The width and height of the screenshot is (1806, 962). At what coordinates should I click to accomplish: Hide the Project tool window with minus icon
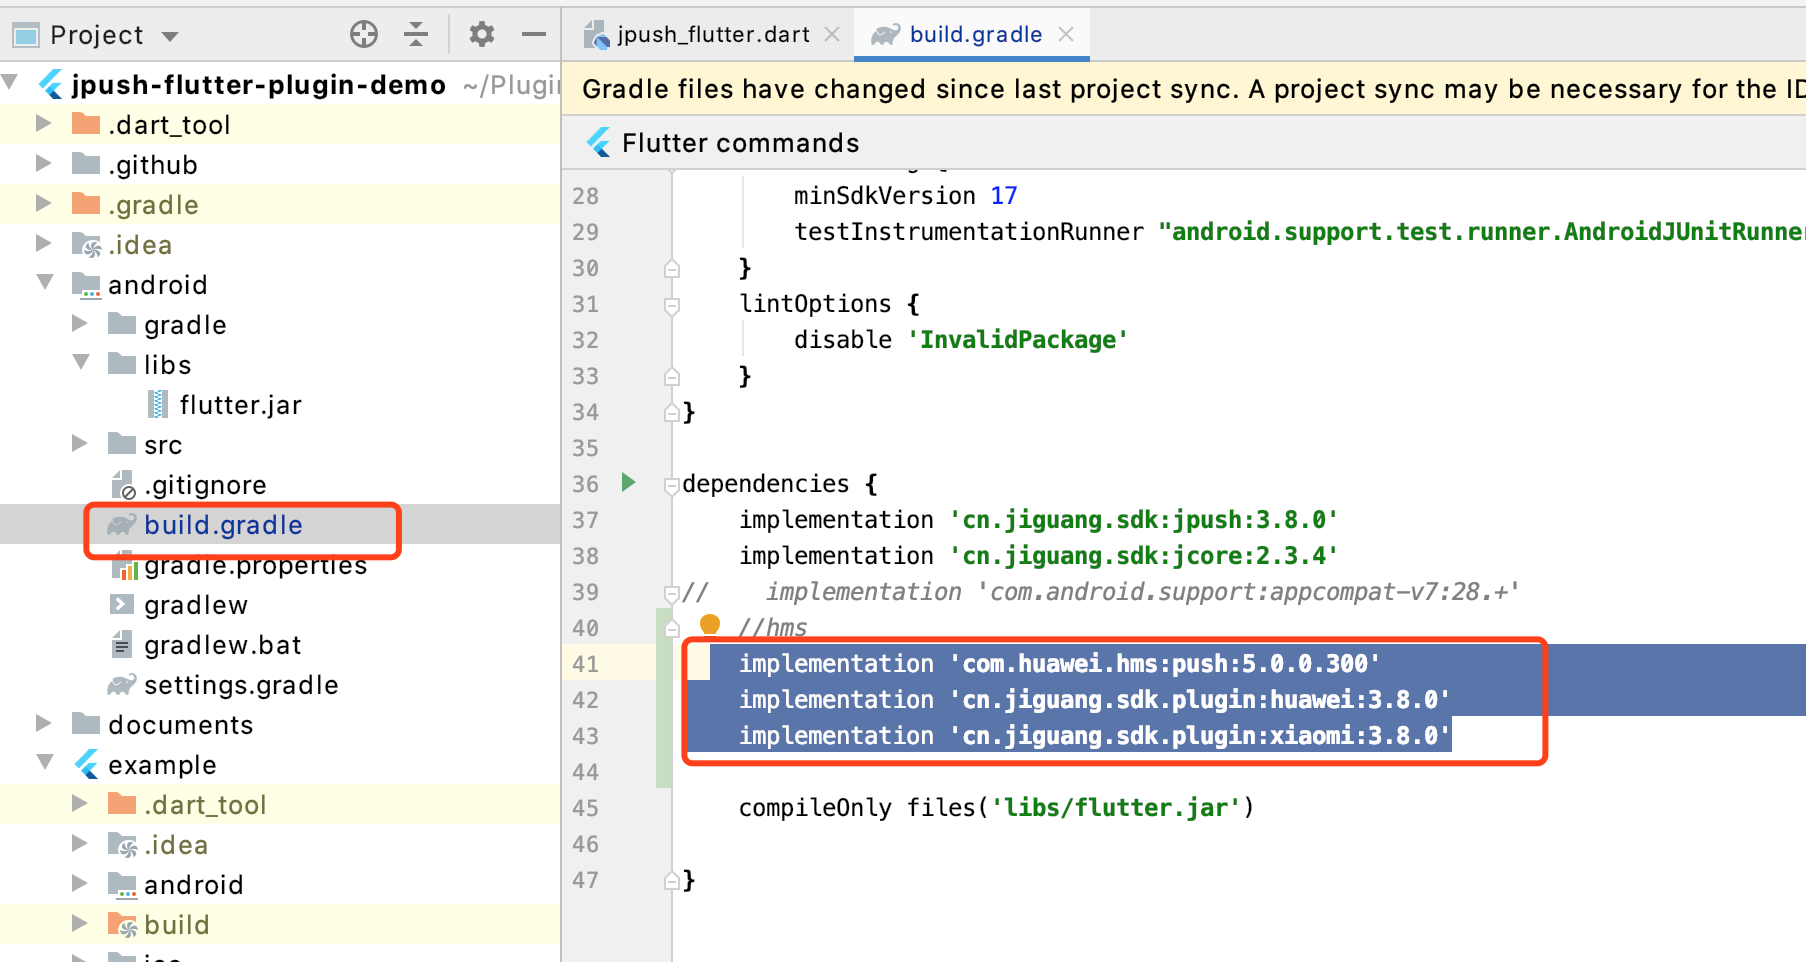[x=534, y=35]
